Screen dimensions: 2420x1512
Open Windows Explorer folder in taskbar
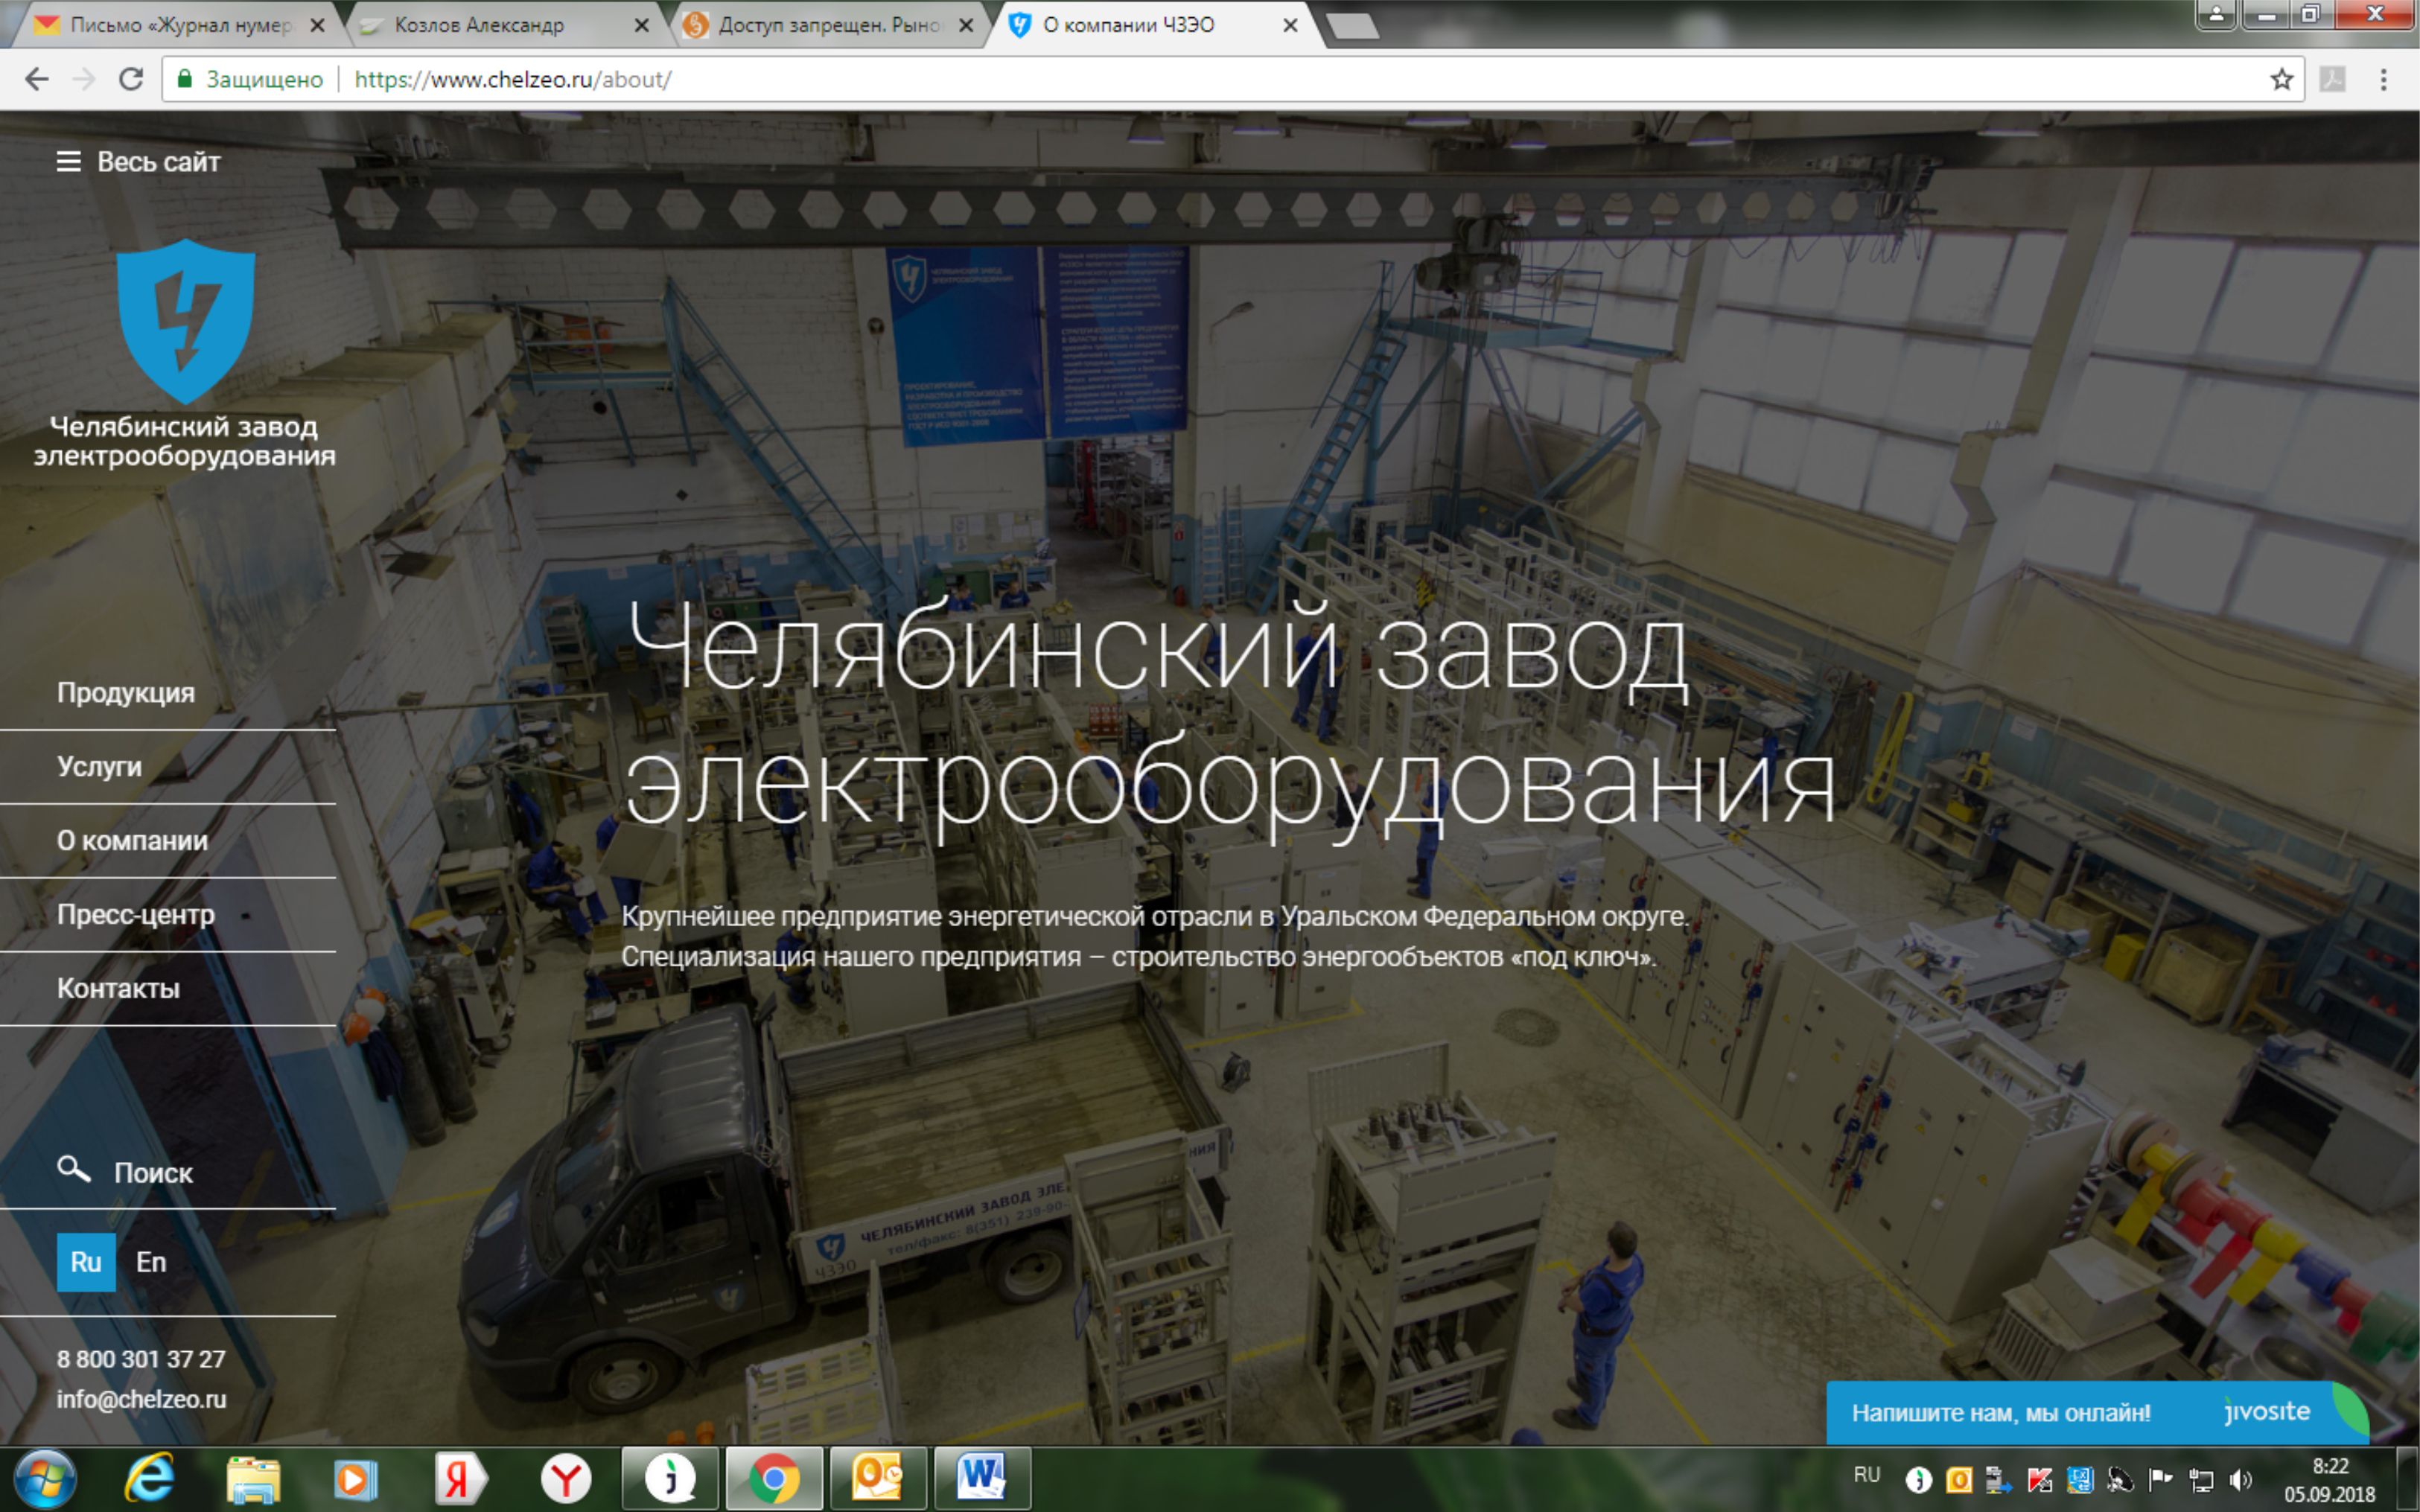[x=253, y=1480]
